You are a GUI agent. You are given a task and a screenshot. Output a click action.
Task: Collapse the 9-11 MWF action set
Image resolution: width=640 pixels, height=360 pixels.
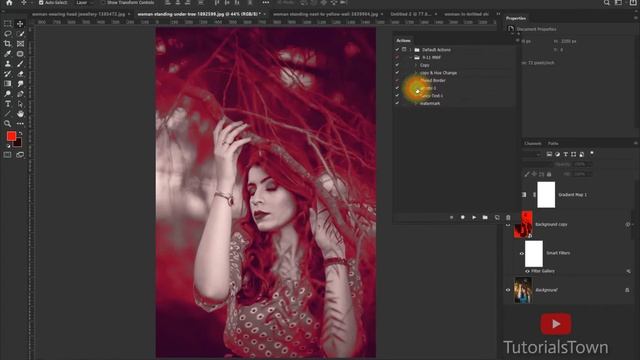(411, 58)
